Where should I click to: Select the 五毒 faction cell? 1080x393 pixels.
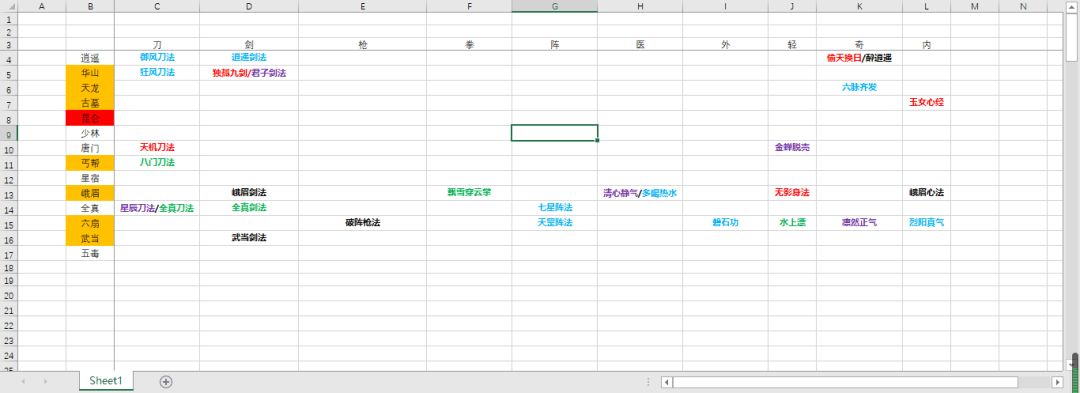[x=90, y=253]
